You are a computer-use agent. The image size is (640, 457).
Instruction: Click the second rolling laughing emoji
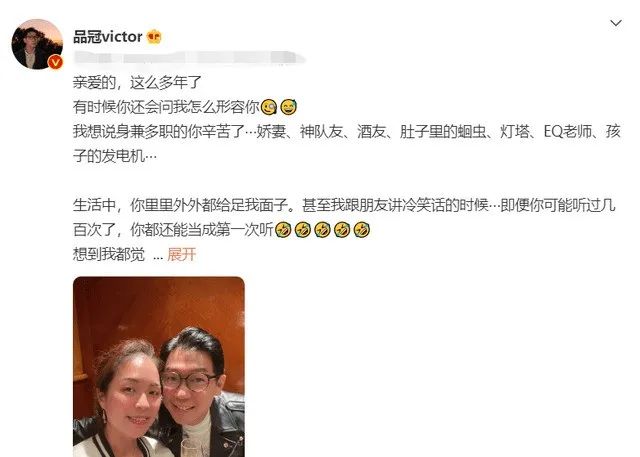point(302,230)
